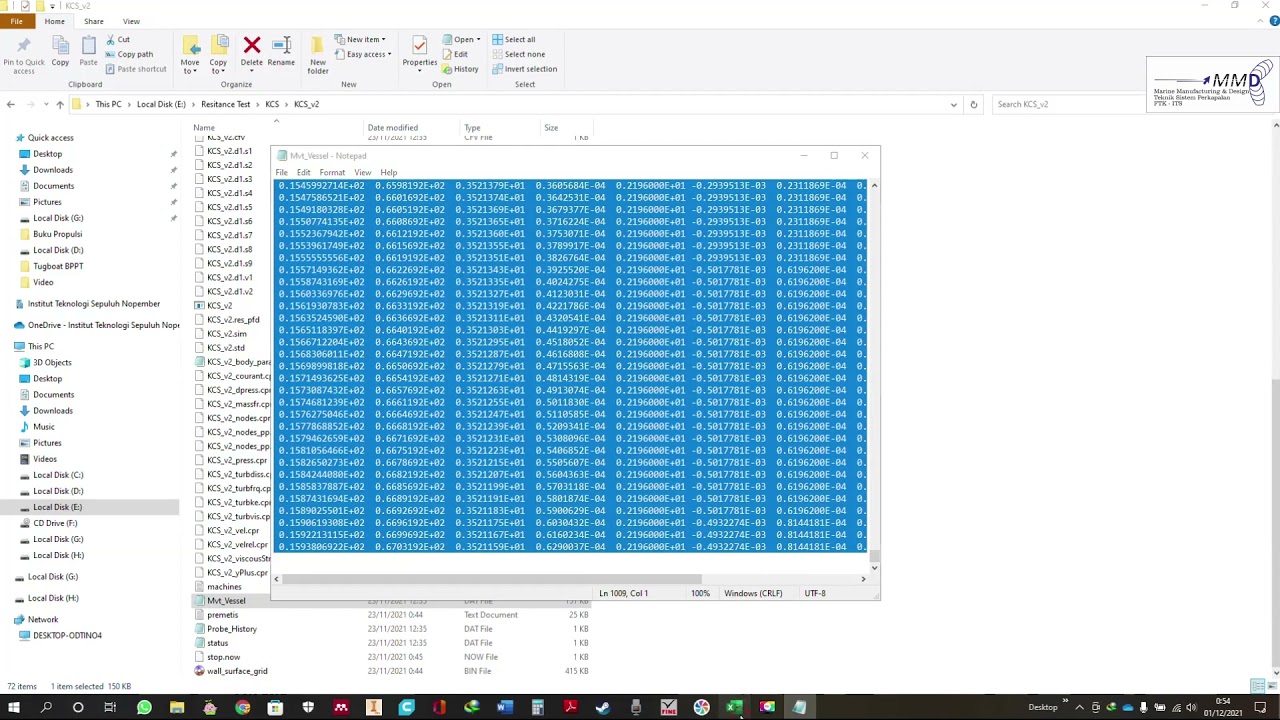Select 3D Objects in navigation pane

pos(52,362)
